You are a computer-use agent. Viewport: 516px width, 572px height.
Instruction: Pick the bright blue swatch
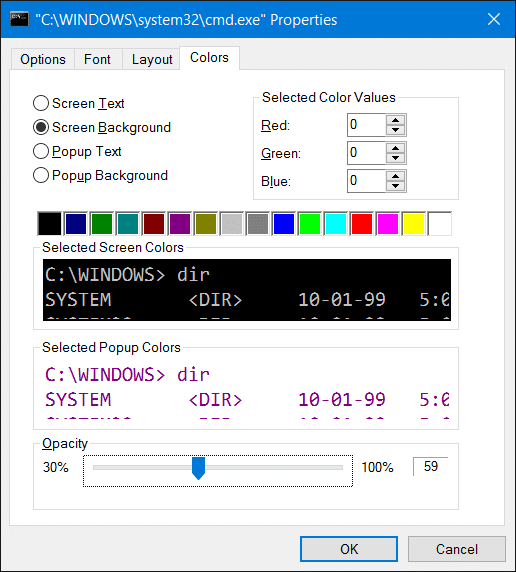click(x=284, y=224)
